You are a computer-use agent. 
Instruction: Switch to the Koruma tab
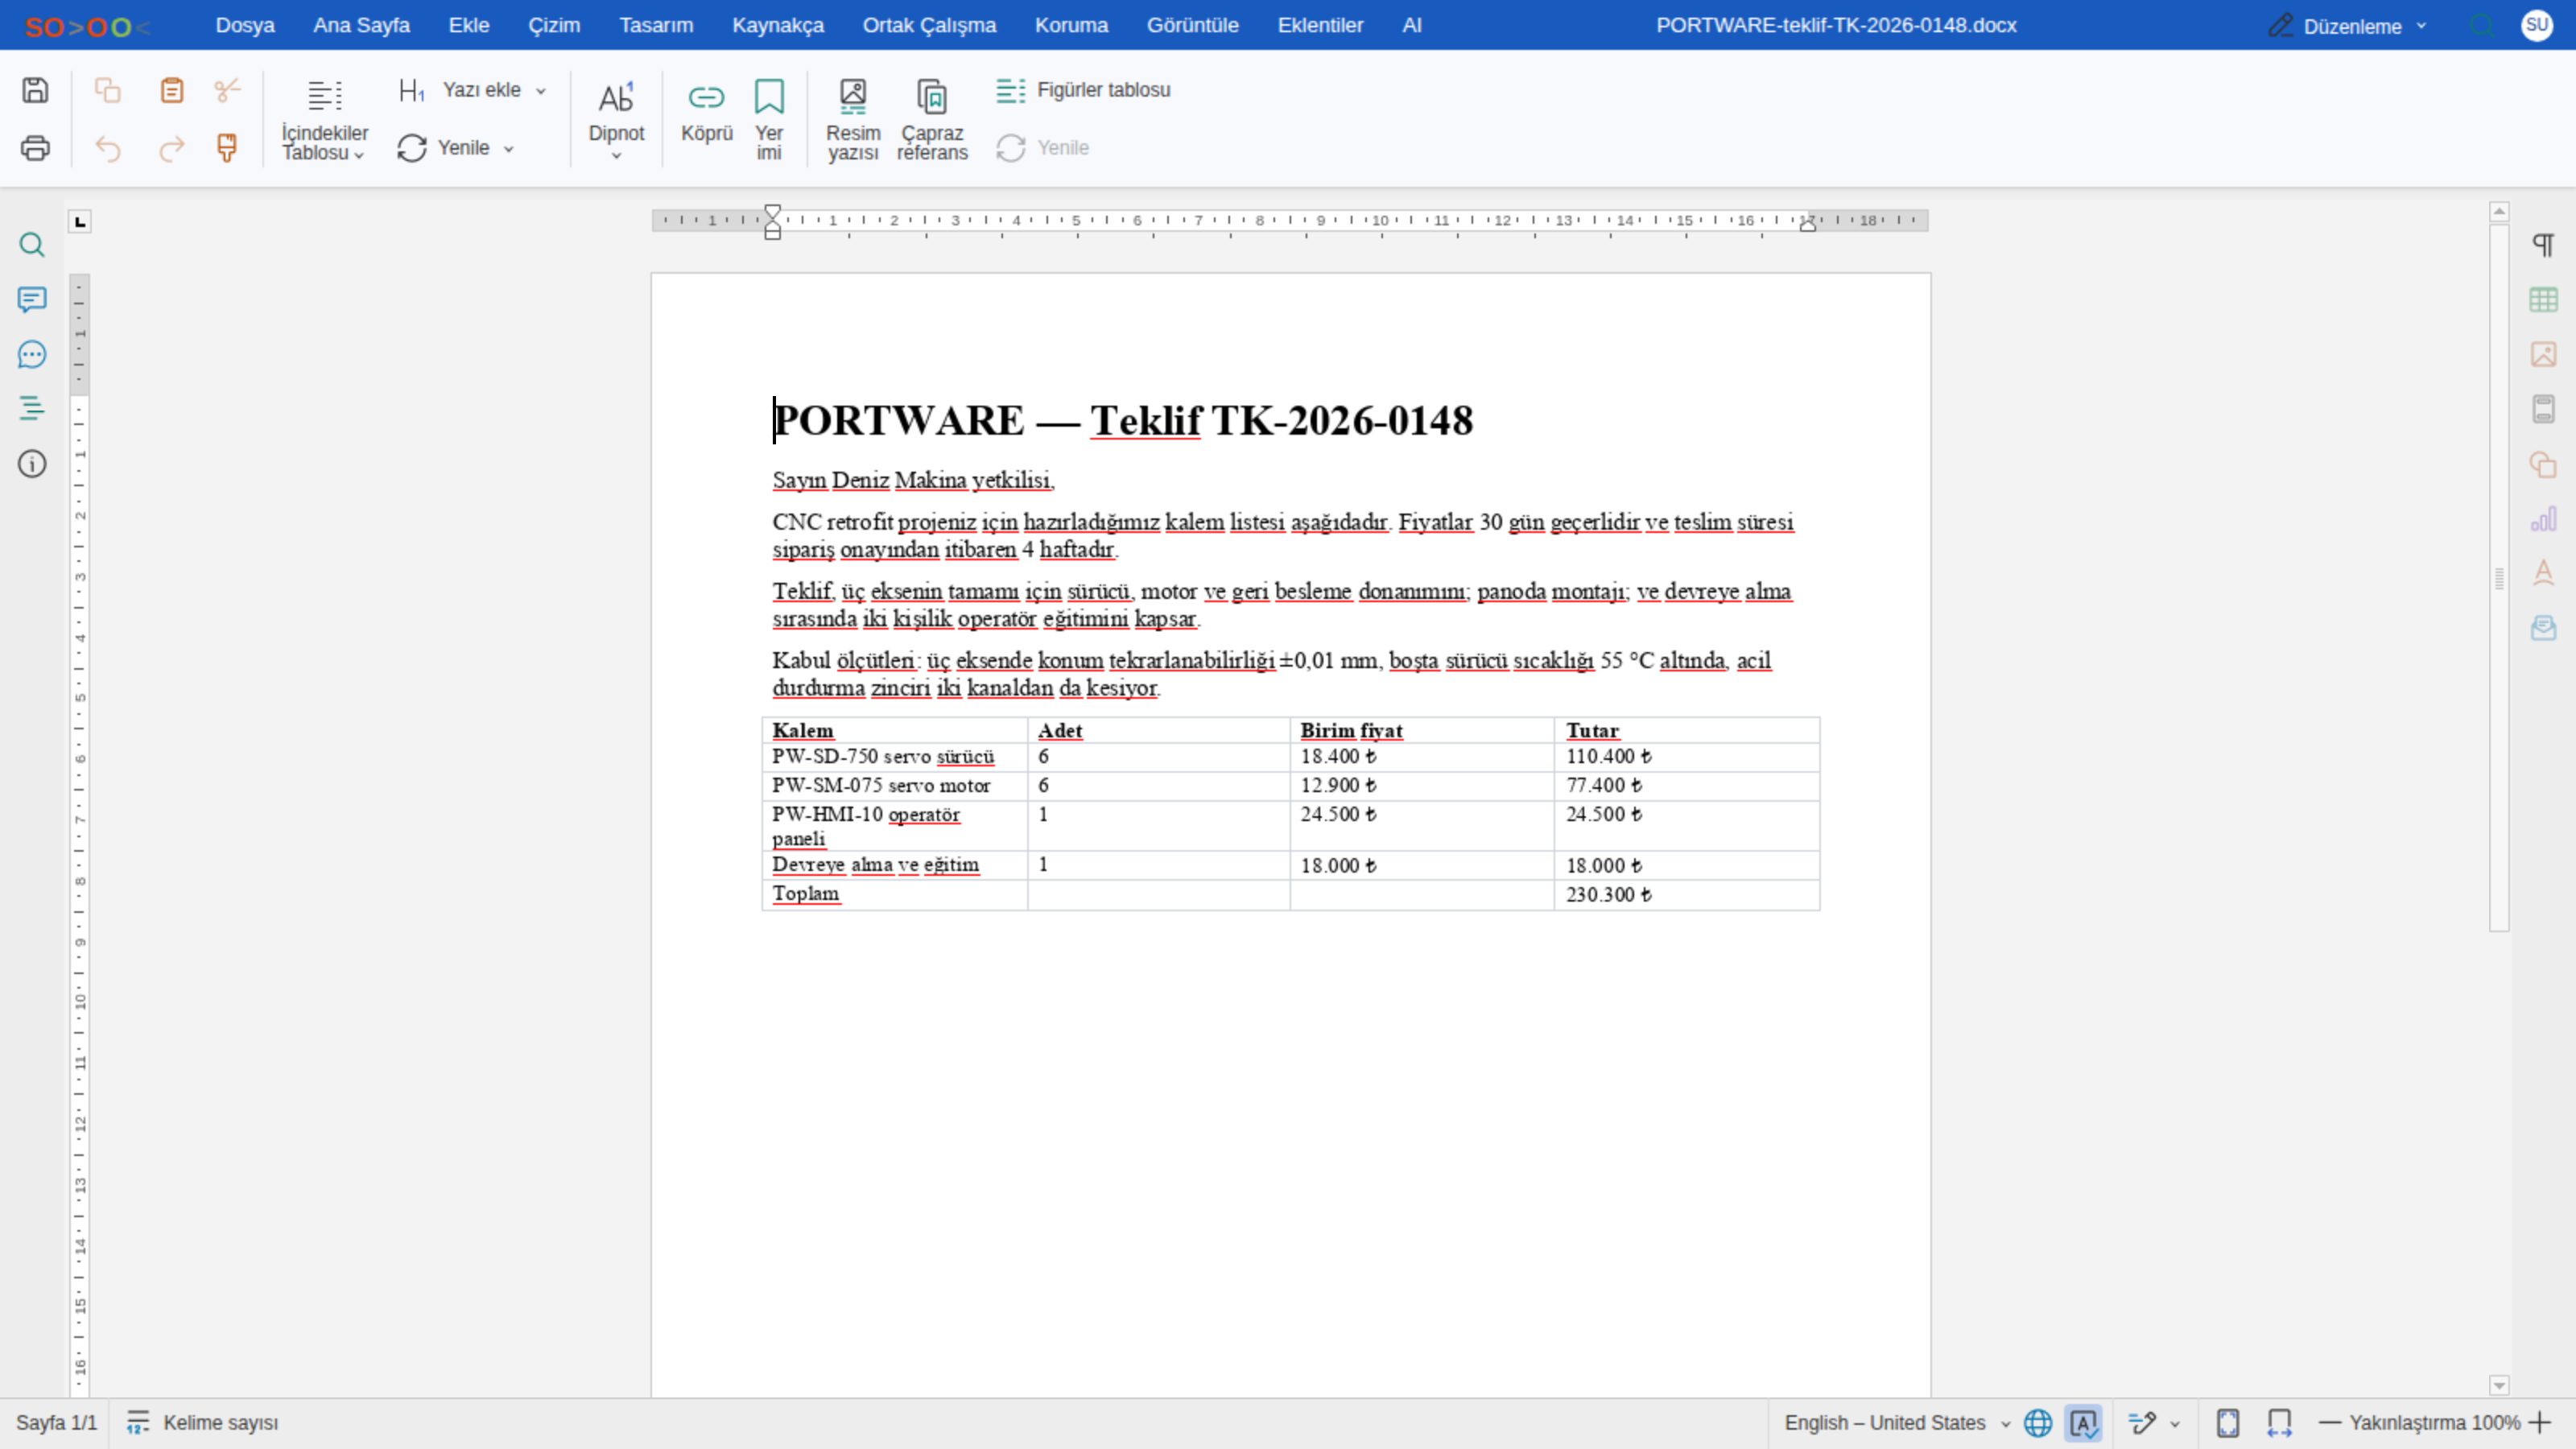pyautogui.click(x=1071, y=25)
